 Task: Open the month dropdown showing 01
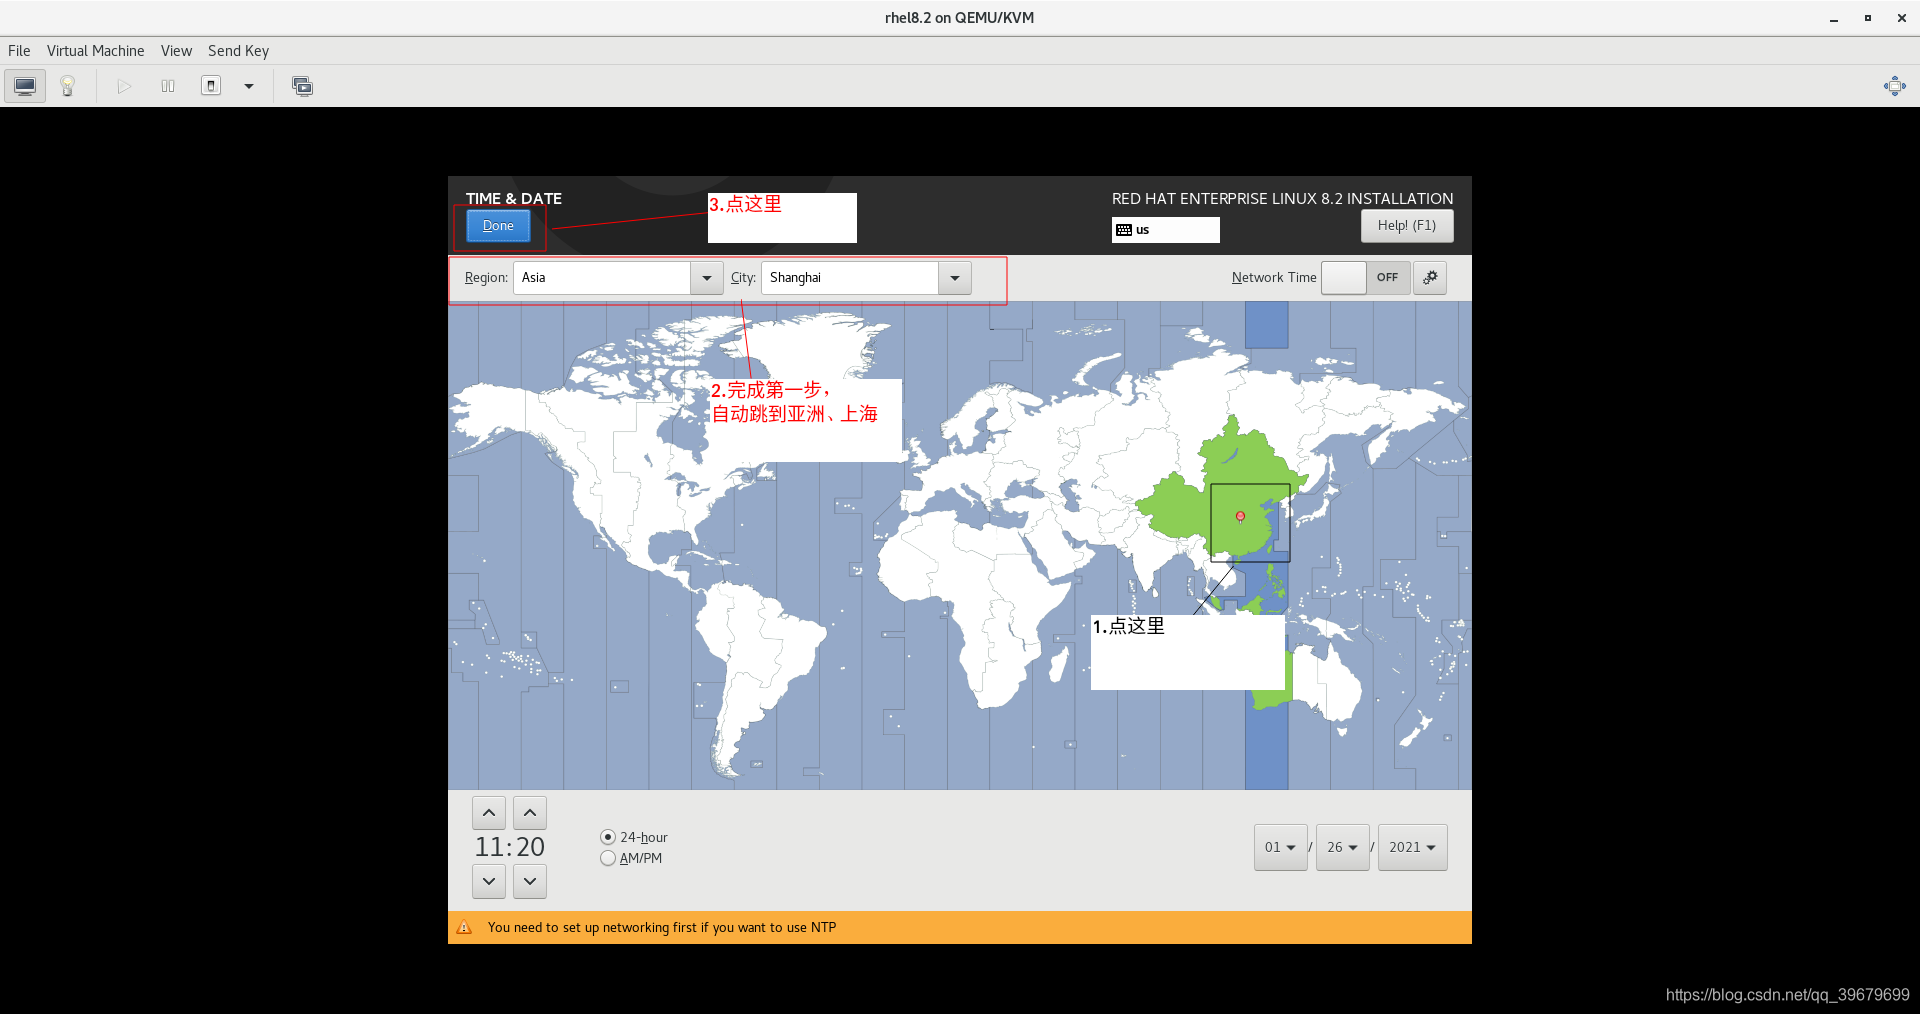click(1281, 847)
